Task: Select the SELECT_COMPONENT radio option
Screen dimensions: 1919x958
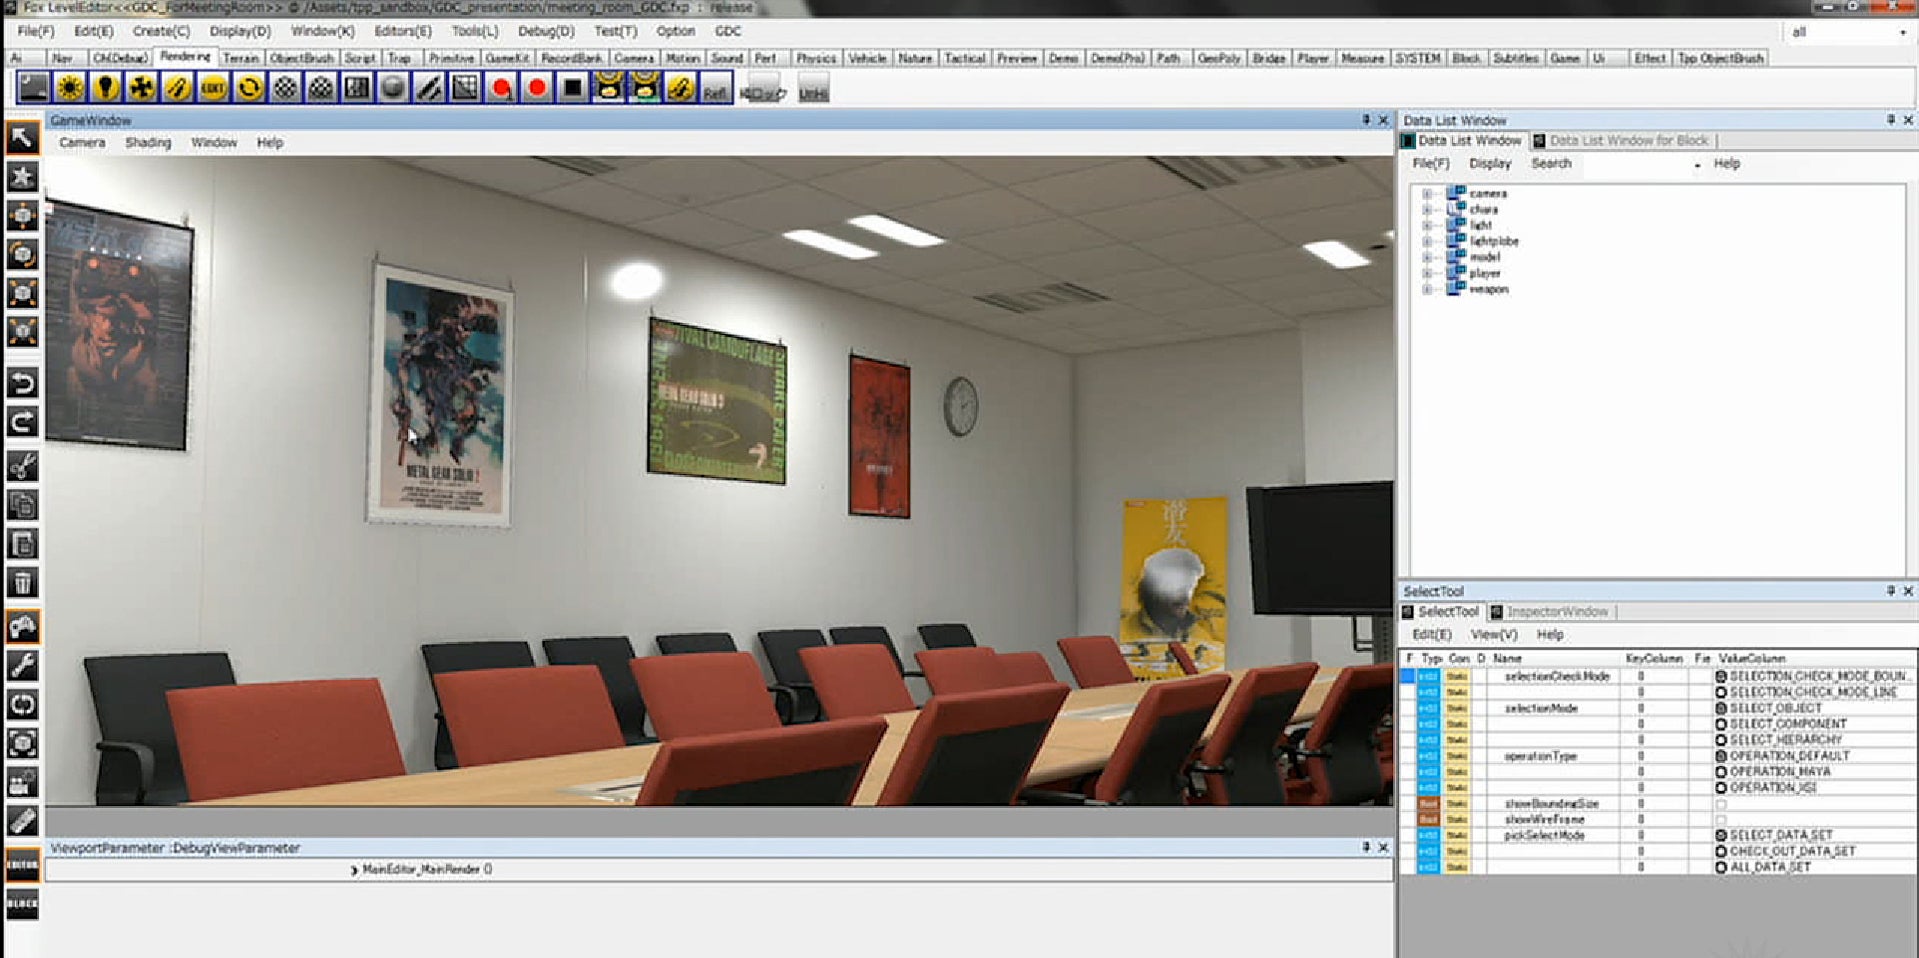Action: point(1721,724)
